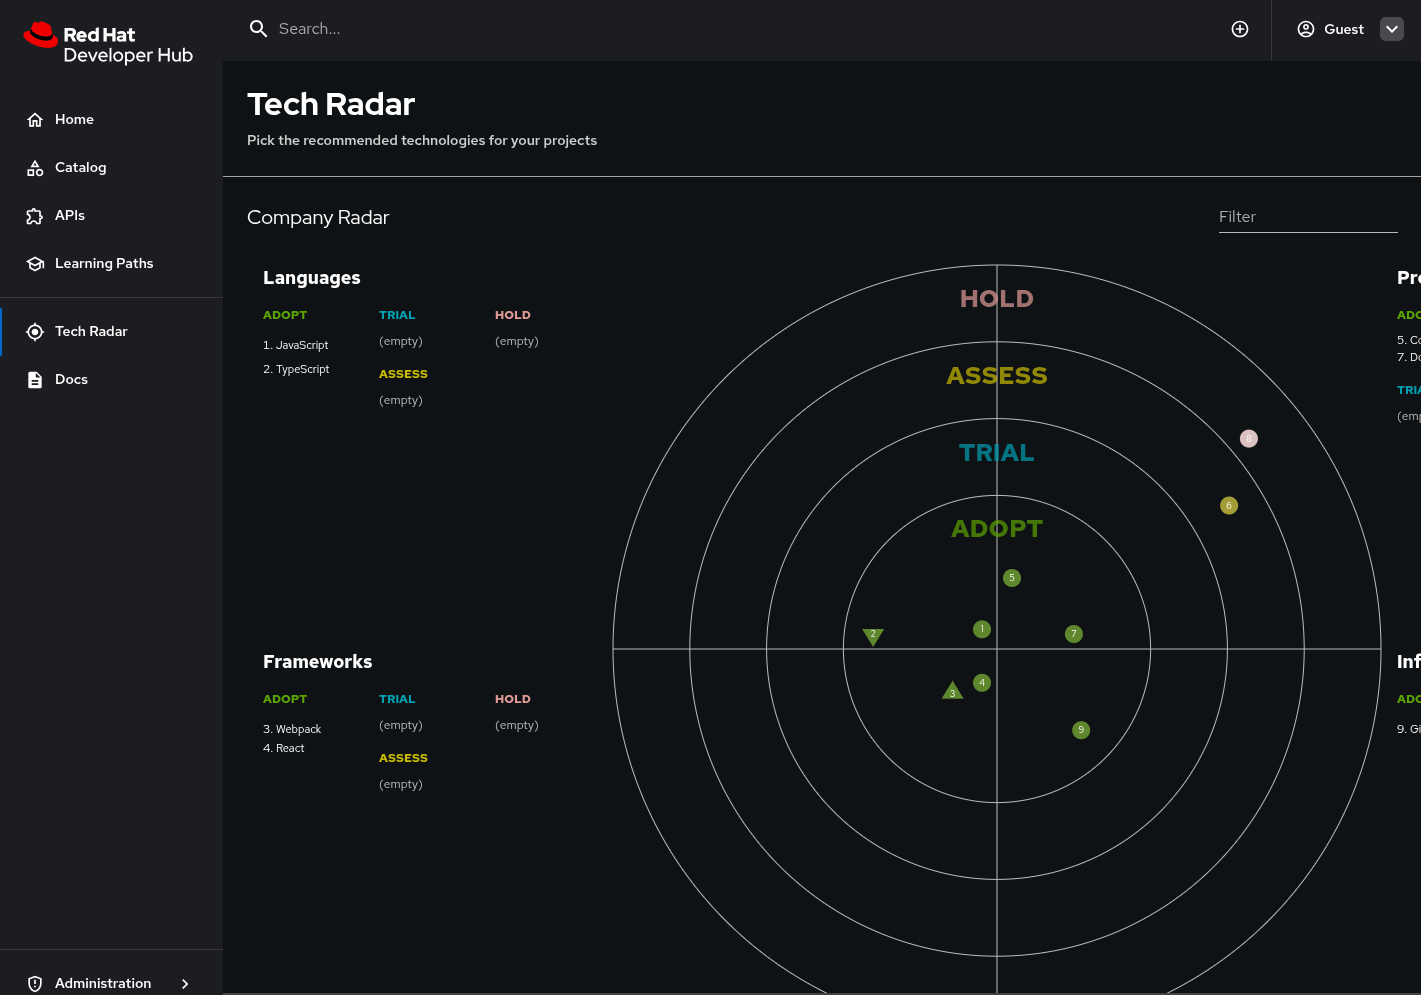The image size is (1421, 995).
Task: Click the Docs document icon
Action: (35, 380)
